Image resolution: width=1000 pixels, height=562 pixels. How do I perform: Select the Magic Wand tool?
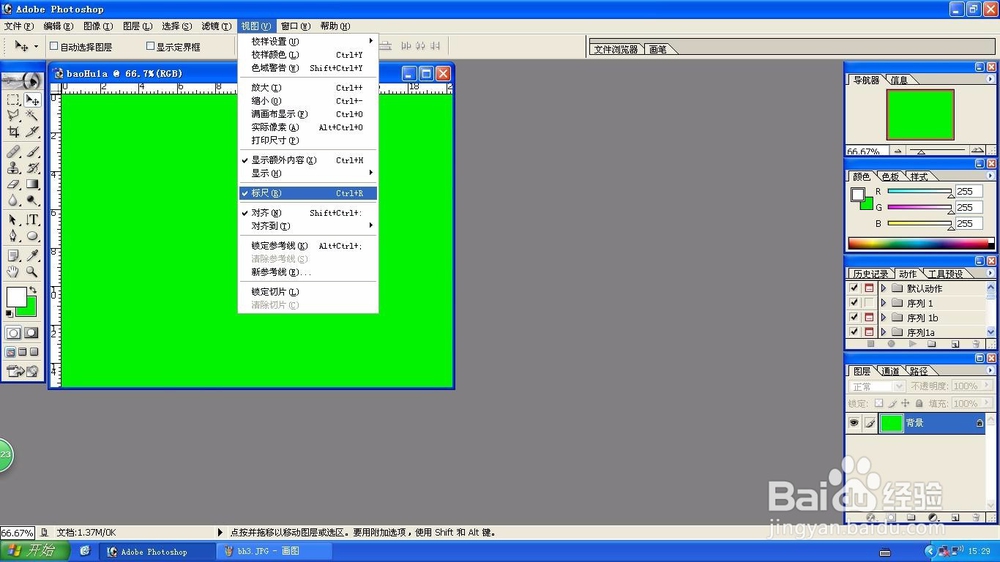[x=32, y=115]
